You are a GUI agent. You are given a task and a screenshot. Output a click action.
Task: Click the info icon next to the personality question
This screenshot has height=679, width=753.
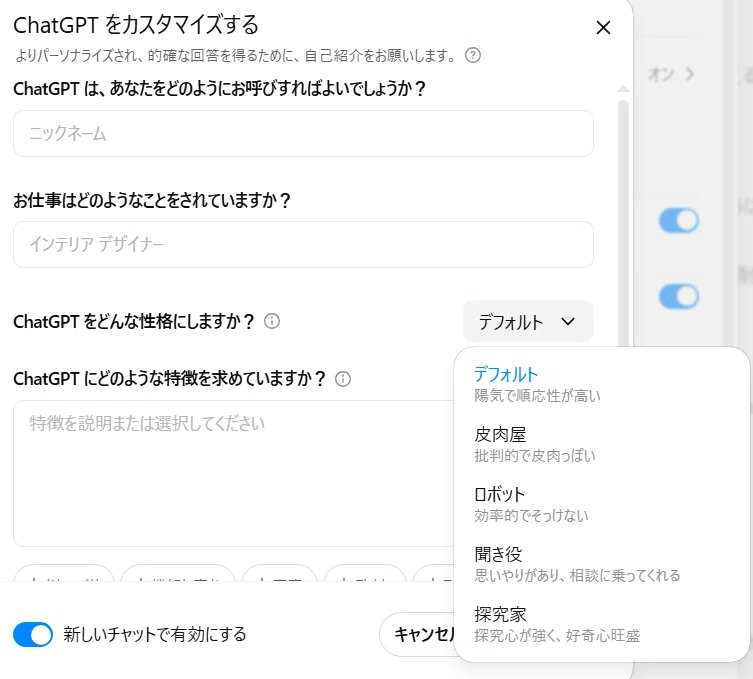[x=272, y=321]
